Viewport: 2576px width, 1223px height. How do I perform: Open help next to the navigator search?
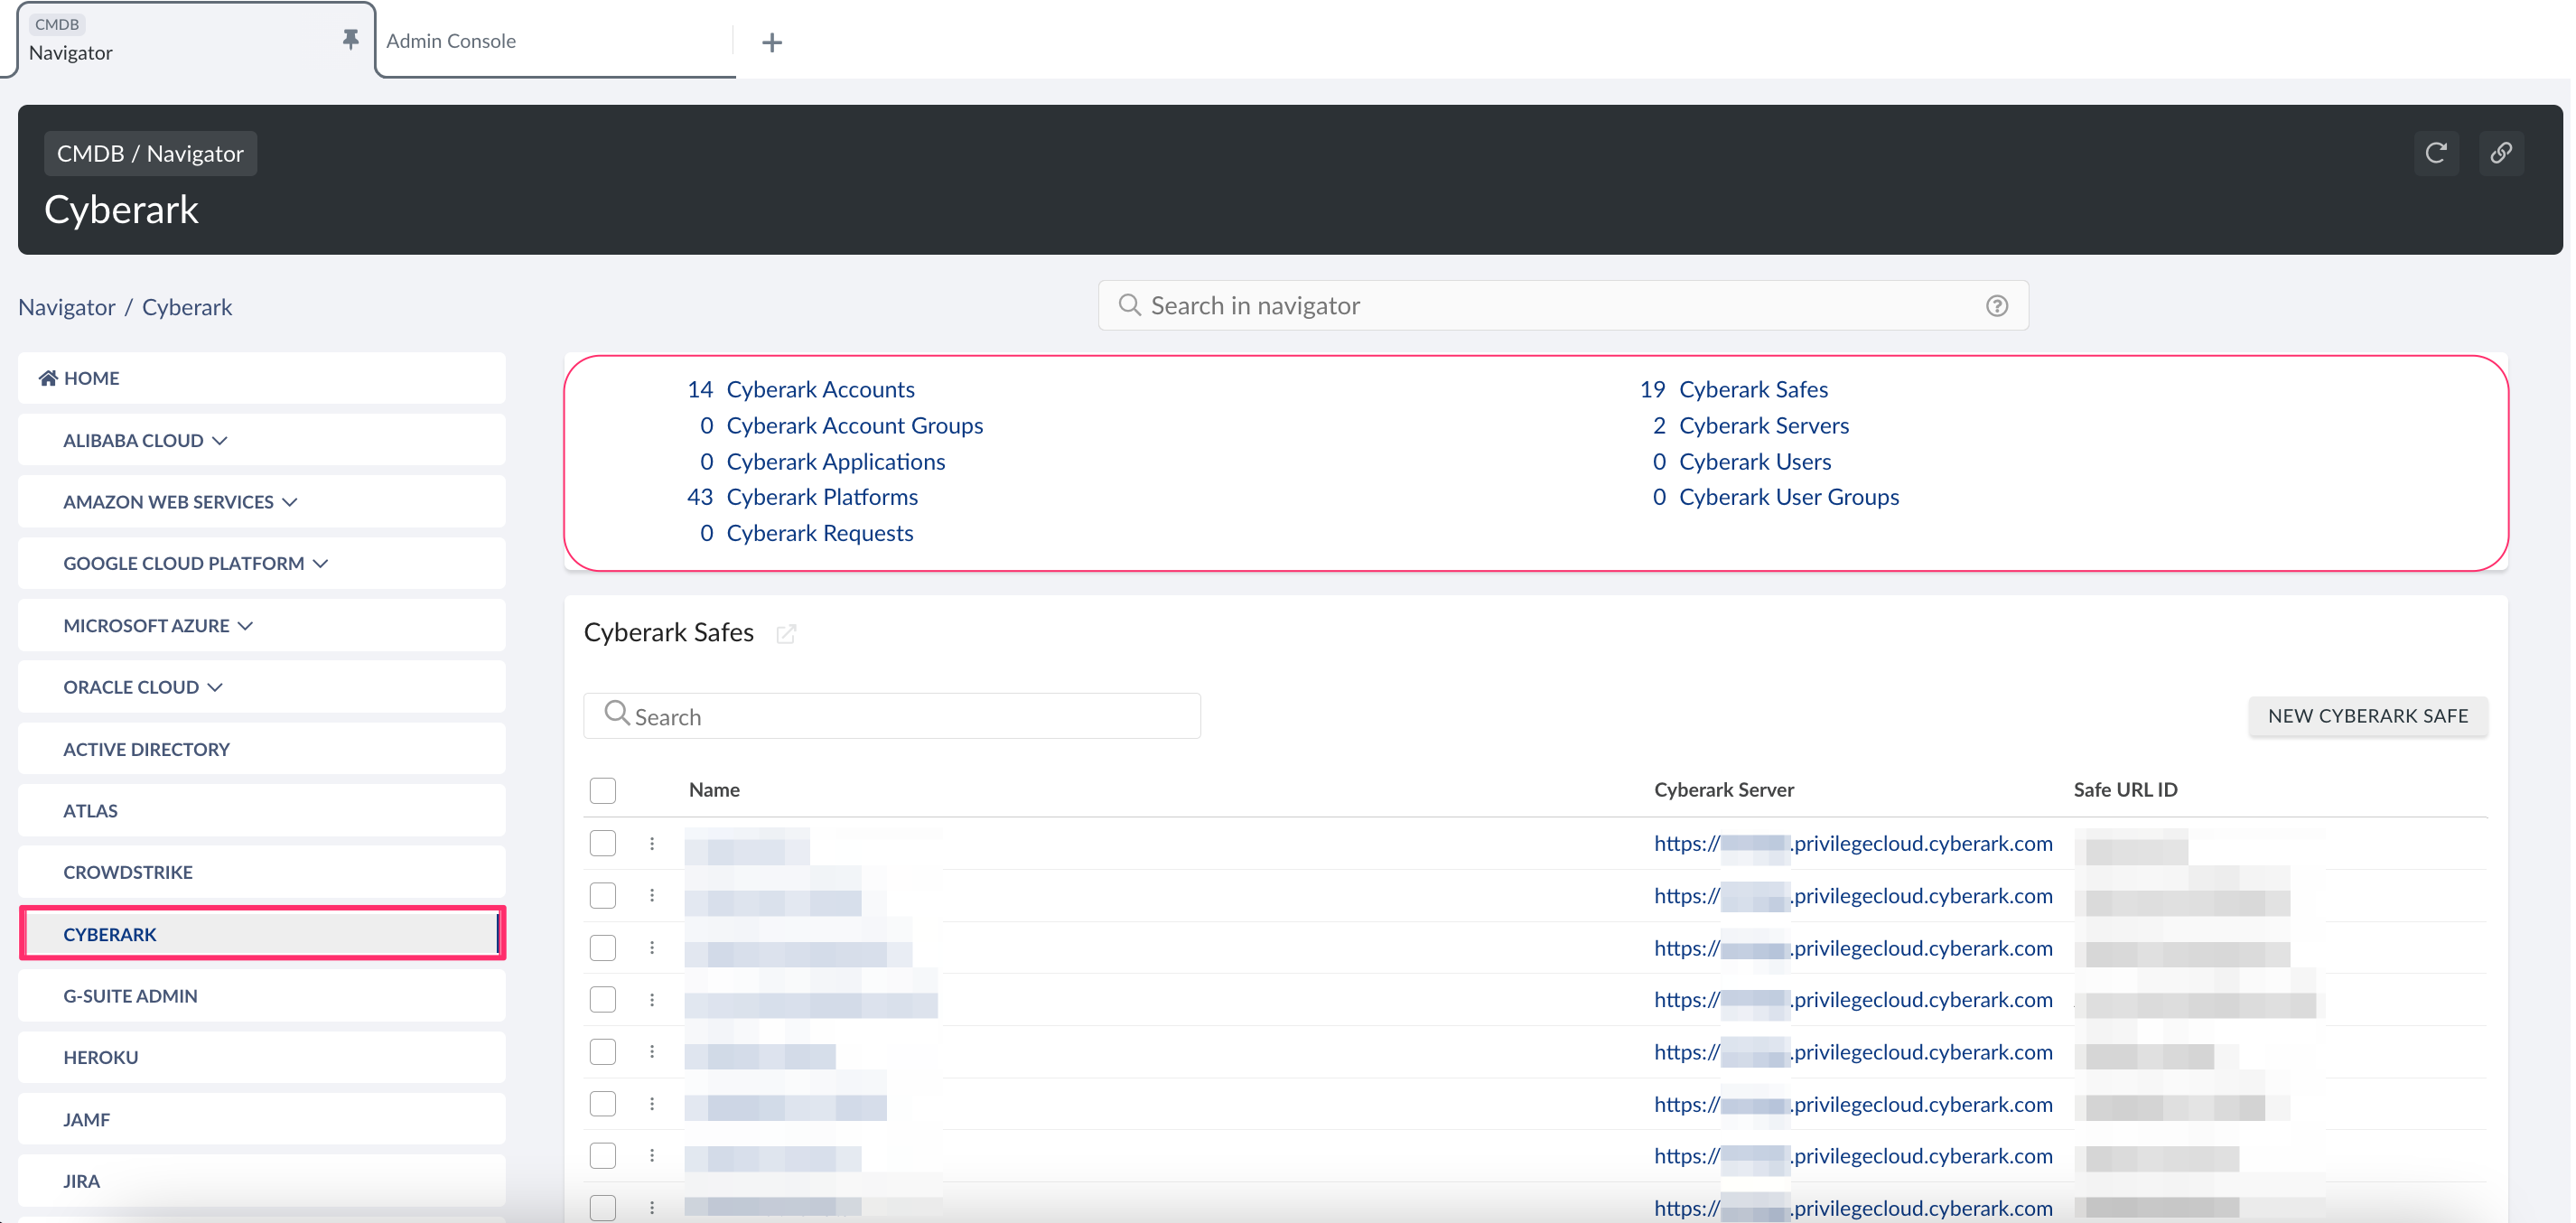coord(1997,305)
